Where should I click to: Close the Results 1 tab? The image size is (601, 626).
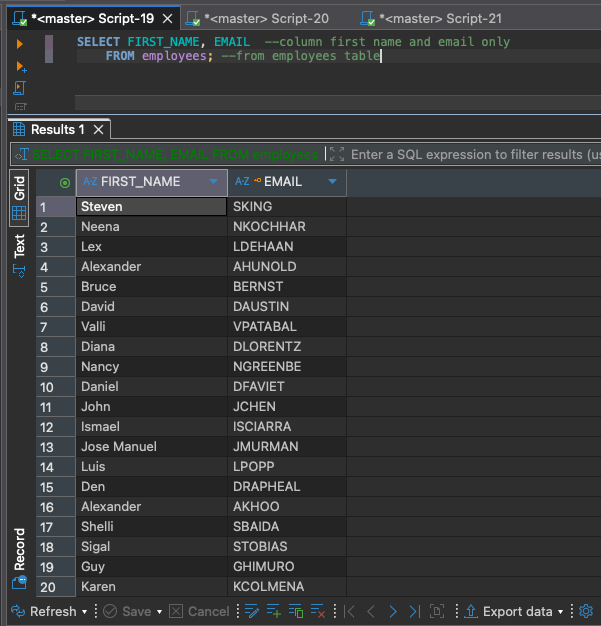(98, 129)
